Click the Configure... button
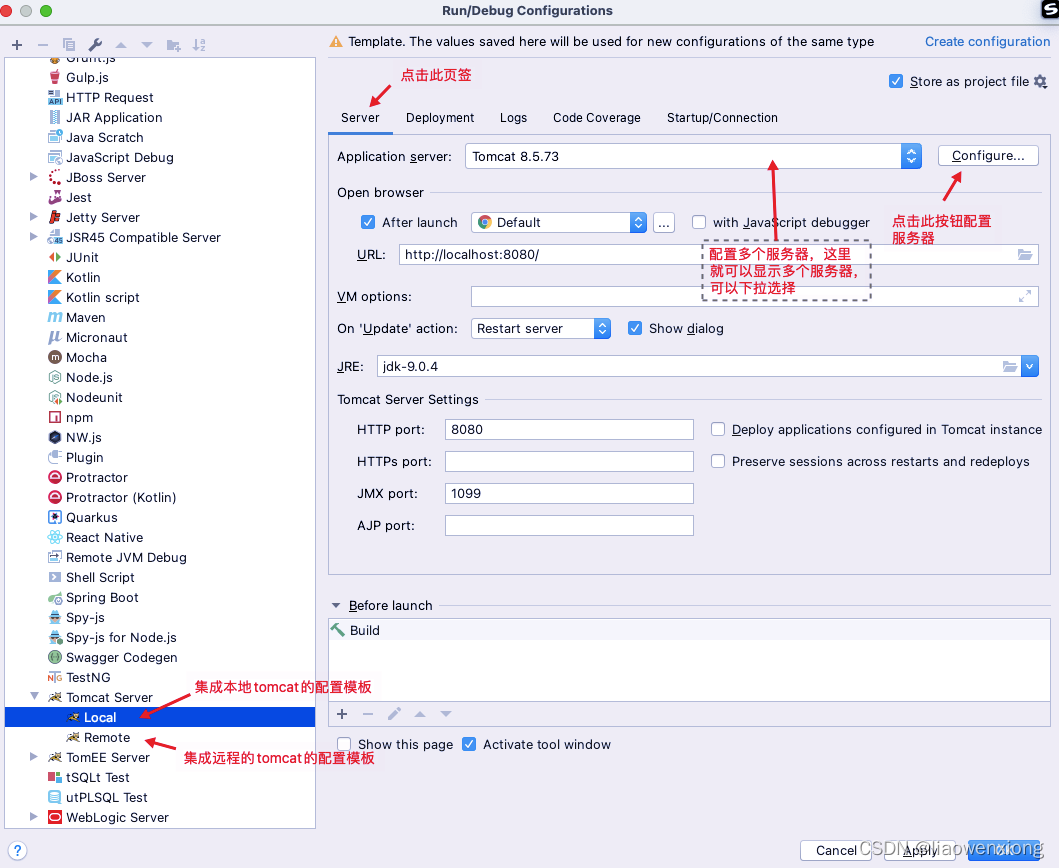 pyautogui.click(x=988, y=156)
